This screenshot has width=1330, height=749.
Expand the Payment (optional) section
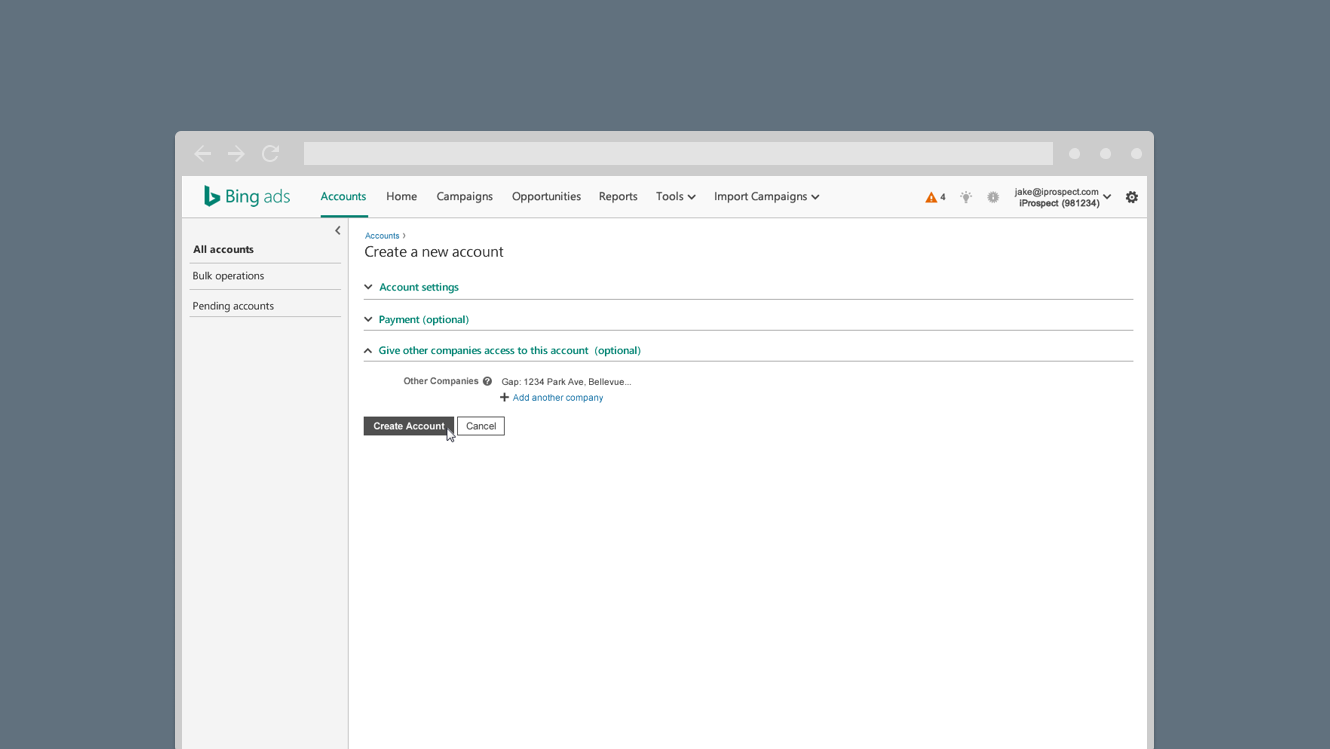[x=423, y=319]
